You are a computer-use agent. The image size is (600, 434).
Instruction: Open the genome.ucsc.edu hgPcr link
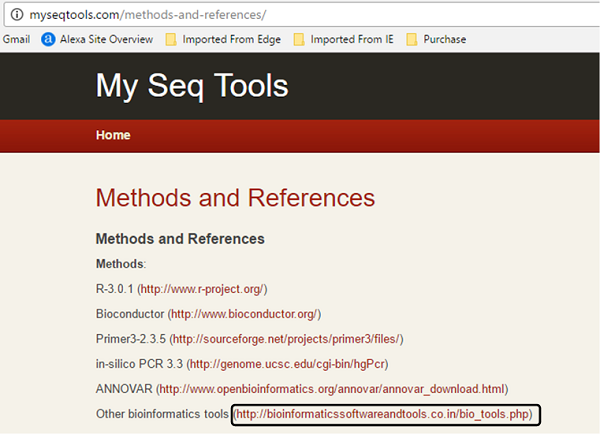pyautogui.click(x=287, y=364)
